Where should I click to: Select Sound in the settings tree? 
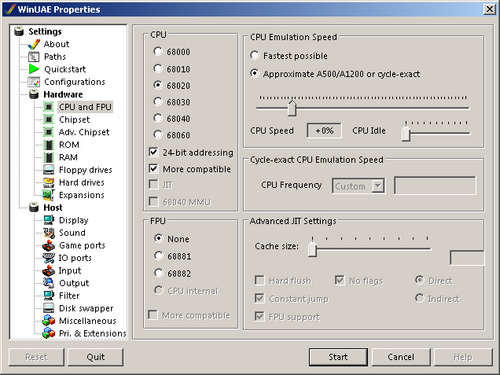(72, 233)
